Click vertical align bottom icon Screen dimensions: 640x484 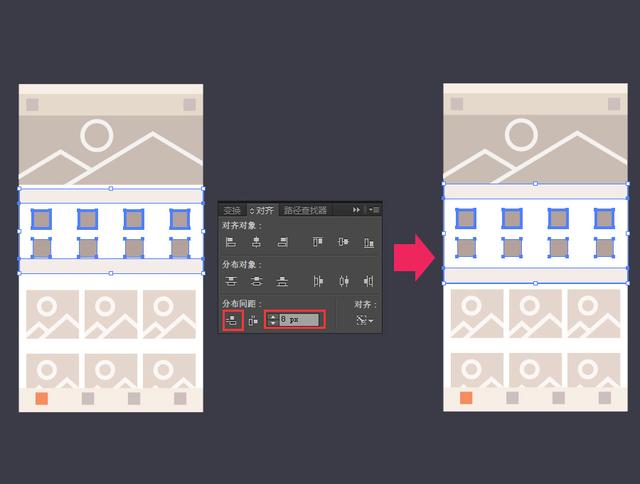click(x=369, y=243)
